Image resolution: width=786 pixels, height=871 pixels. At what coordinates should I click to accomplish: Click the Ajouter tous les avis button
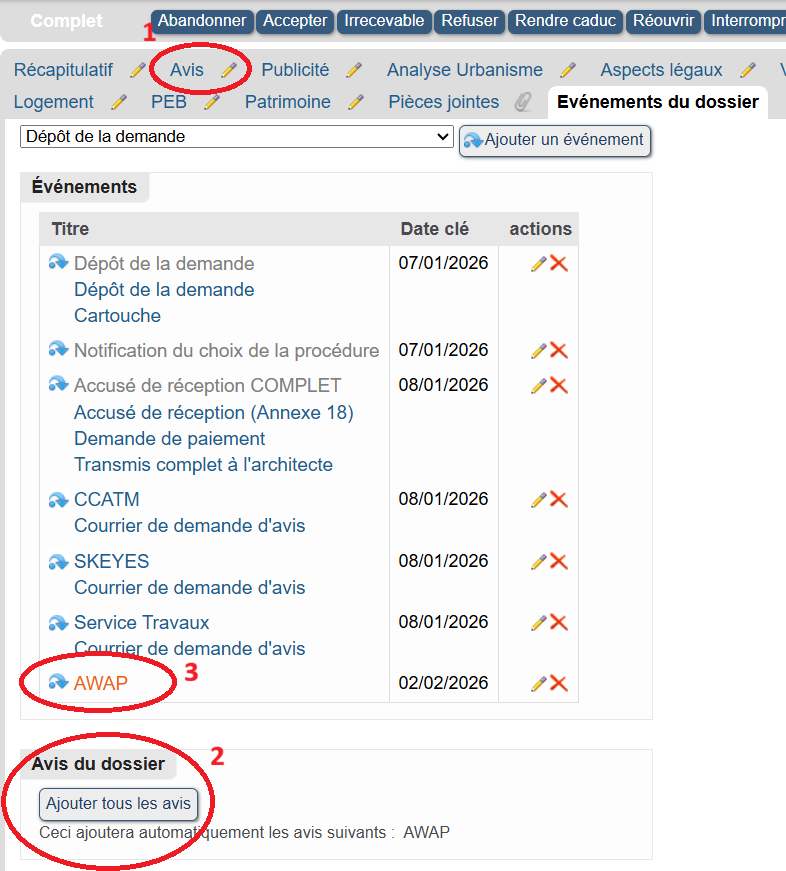[x=118, y=804]
